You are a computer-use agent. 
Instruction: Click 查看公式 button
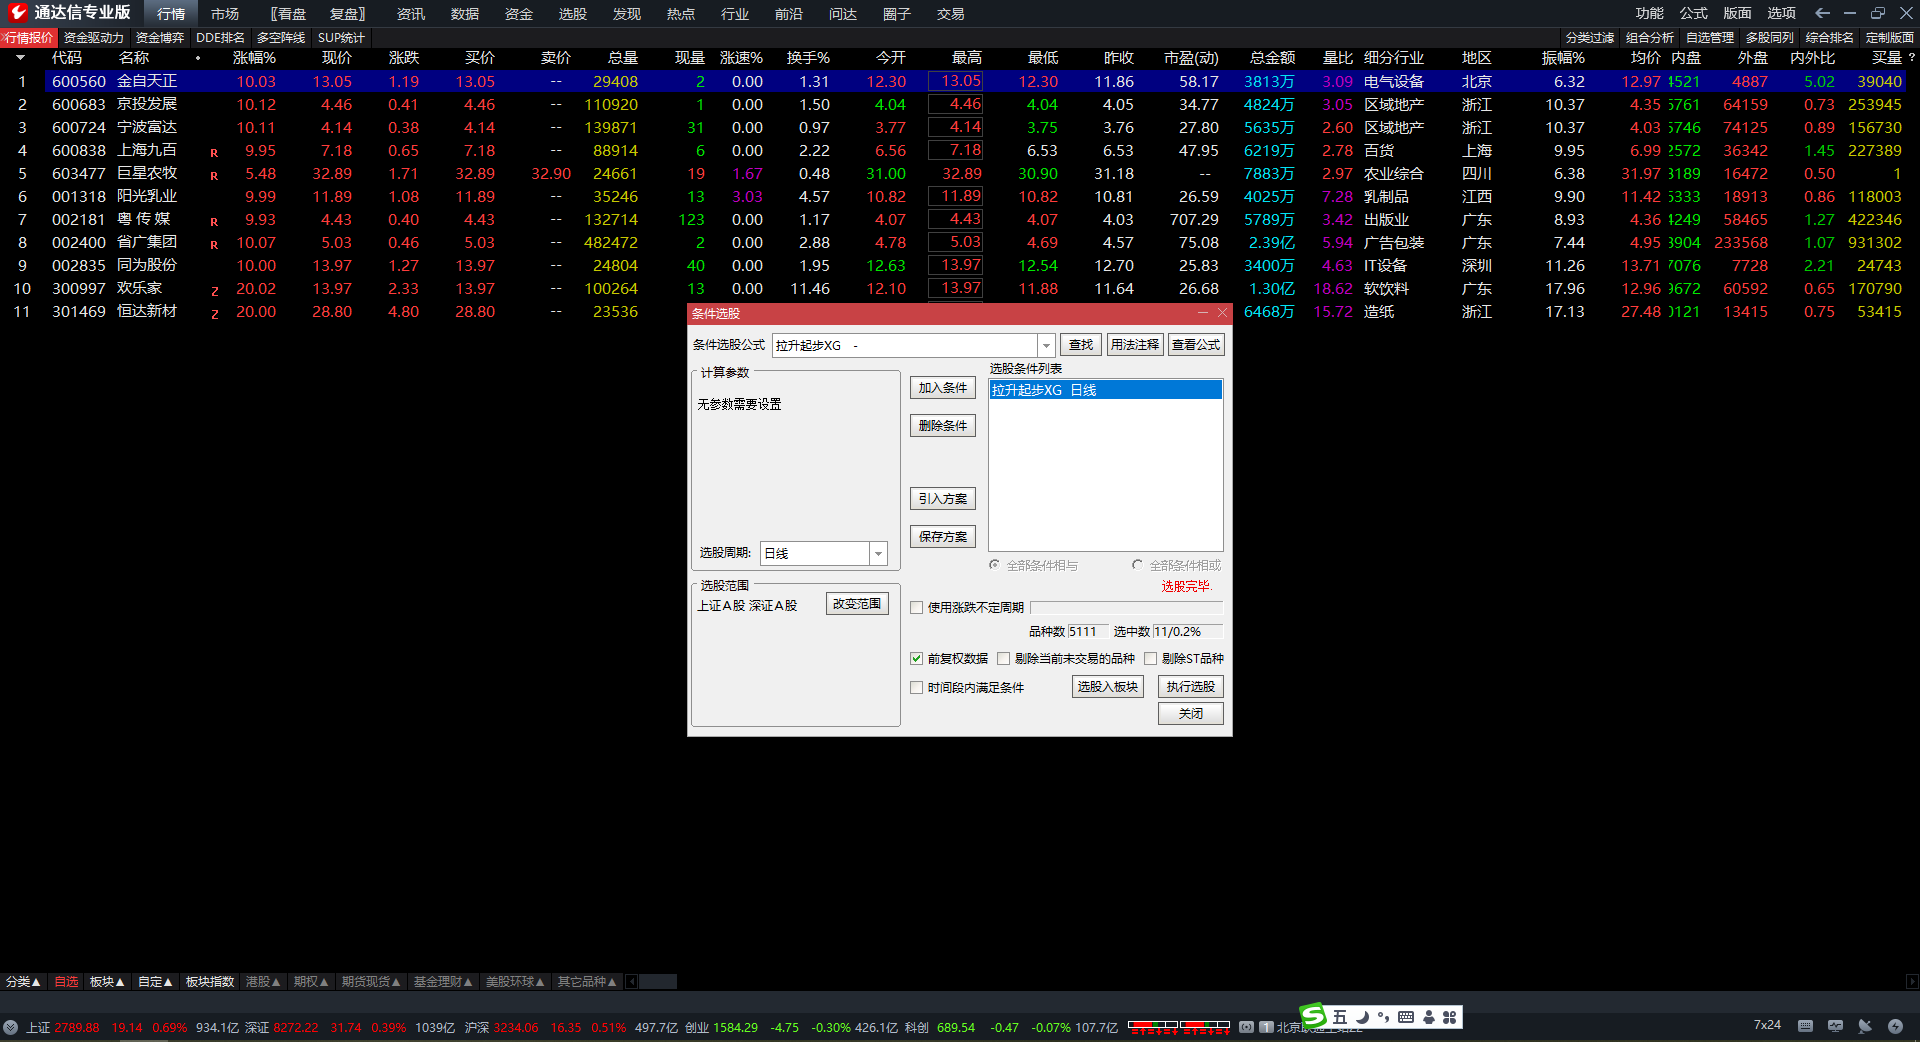click(x=1196, y=345)
